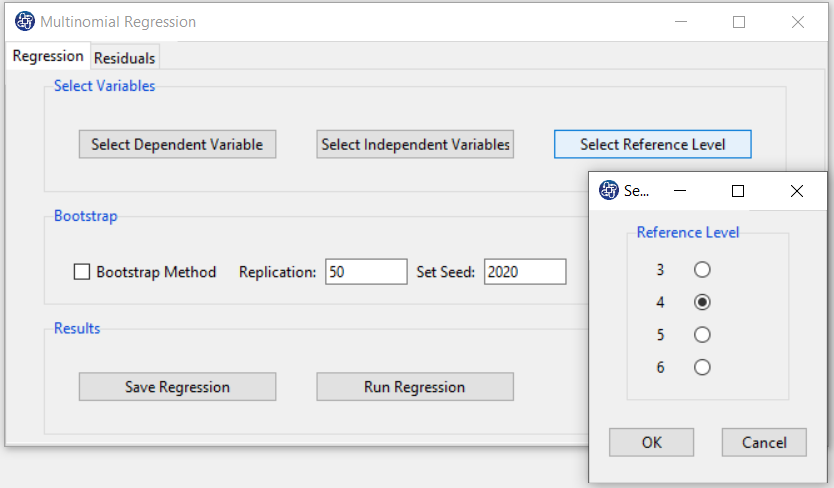Select reference level 4 radio button
The height and width of the screenshot is (488, 834).
pos(702,302)
